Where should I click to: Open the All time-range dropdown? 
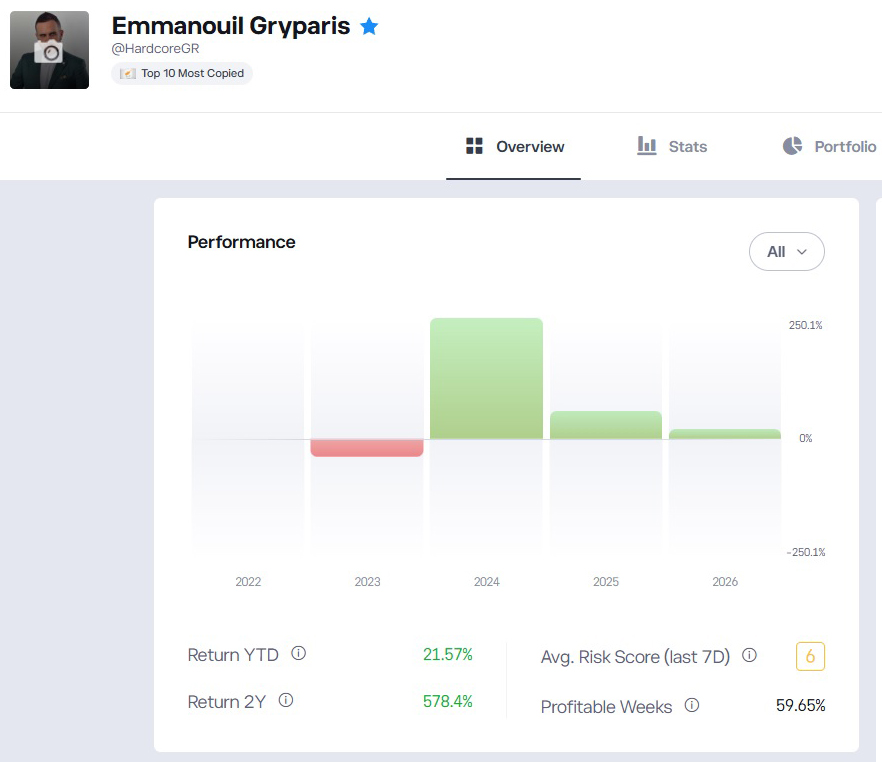coord(787,251)
